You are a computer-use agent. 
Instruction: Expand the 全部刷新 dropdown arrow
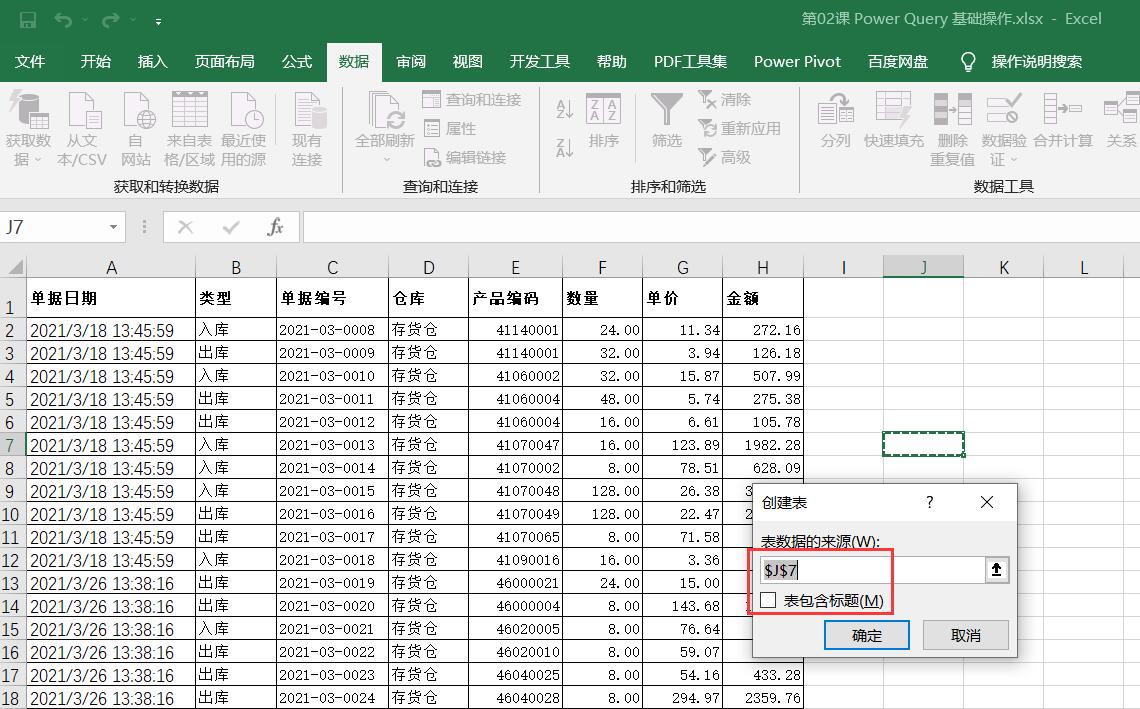386,159
